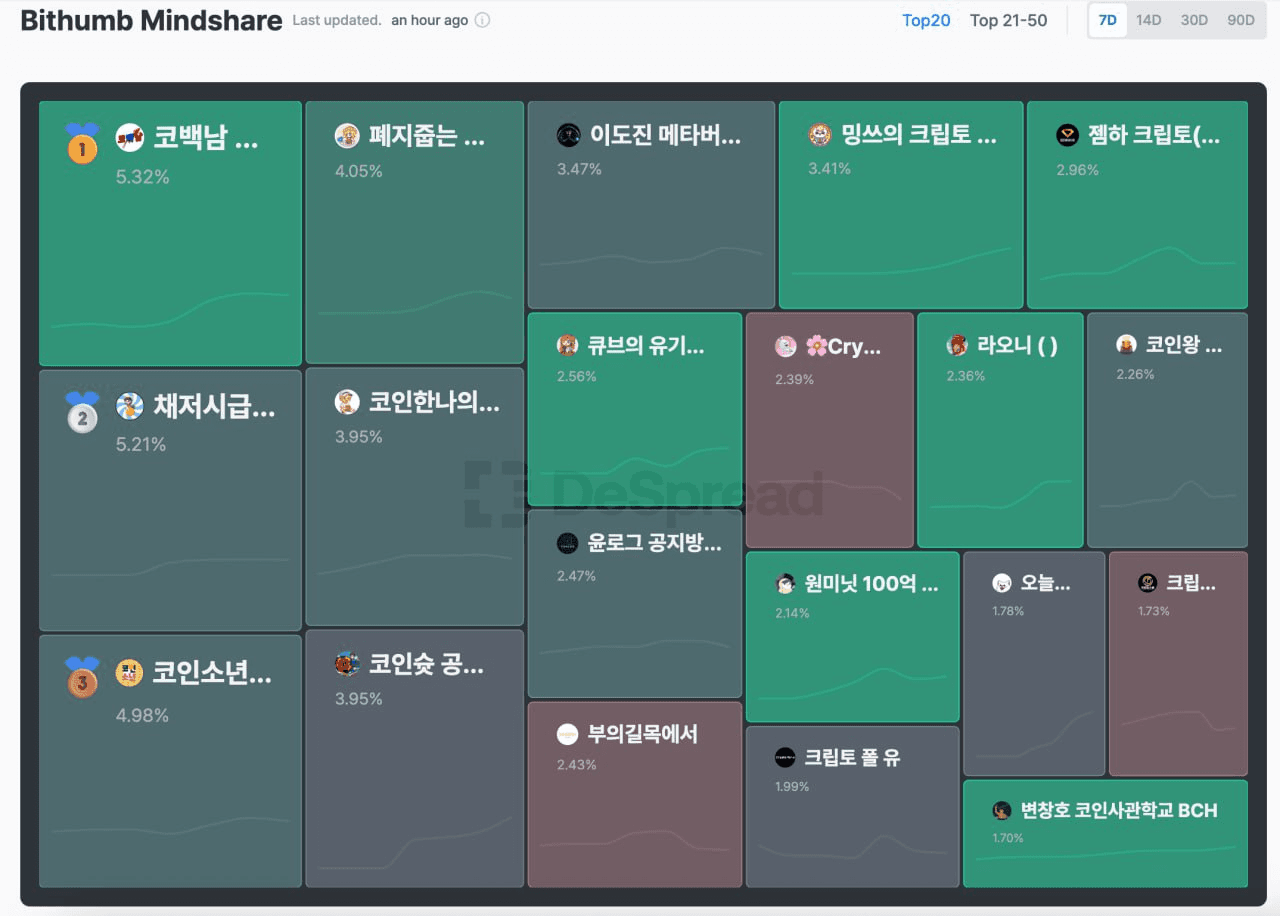
Task: Open the 부의길목에서 channel name
Action: (x=642, y=734)
